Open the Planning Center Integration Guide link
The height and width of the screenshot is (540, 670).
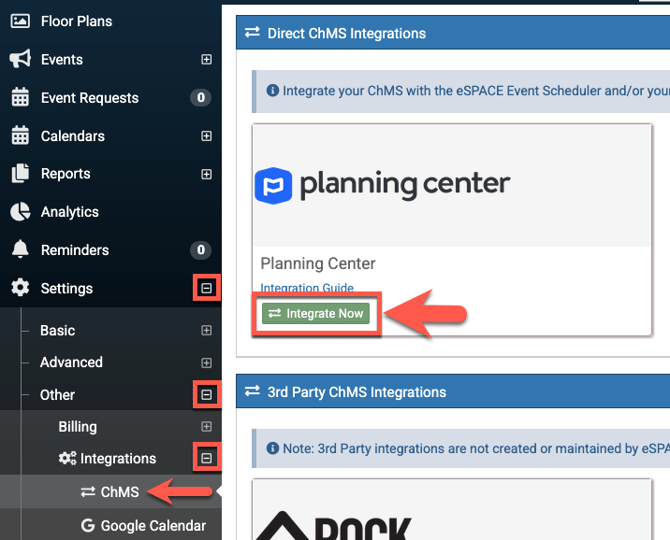tap(307, 289)
